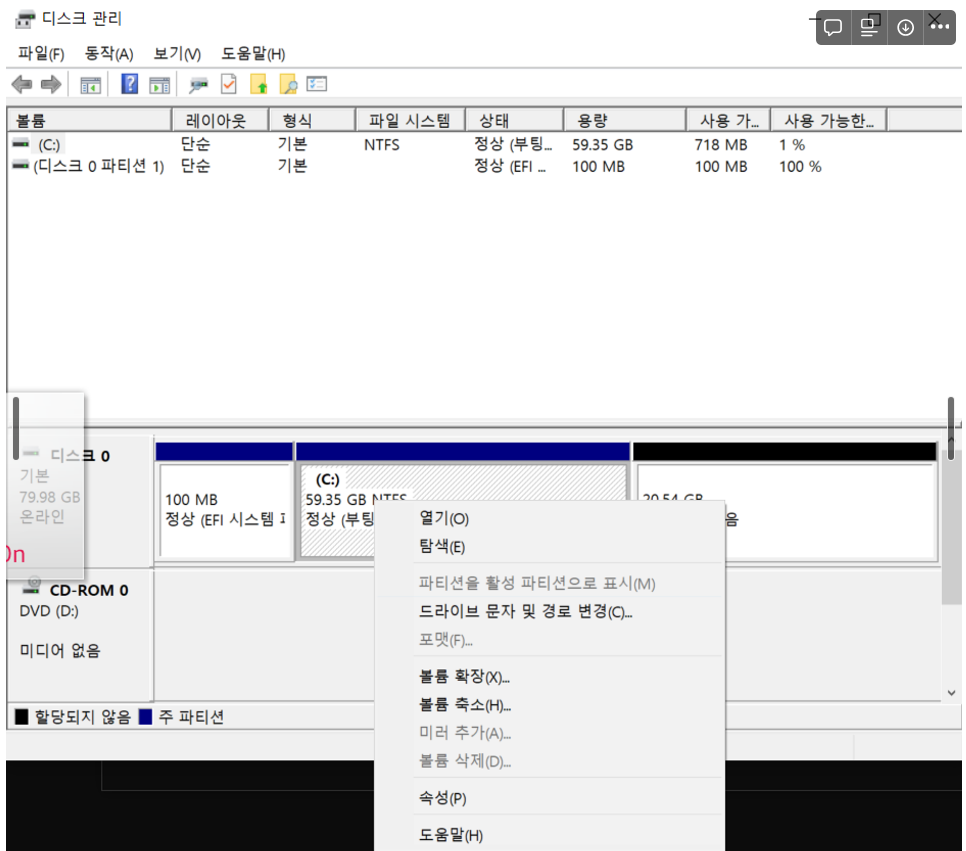Click the folder with magnifier icon
The image size is (966, 851).
click(288, 84)
